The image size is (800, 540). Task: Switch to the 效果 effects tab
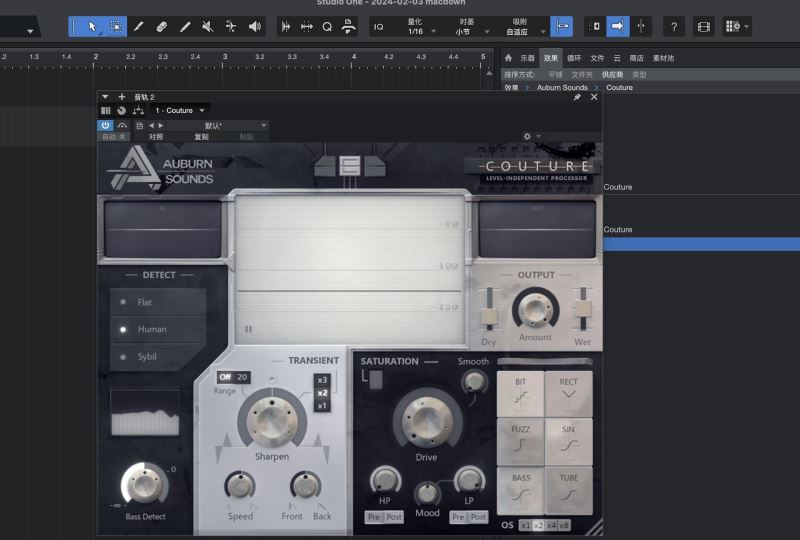tap(551, 58)
